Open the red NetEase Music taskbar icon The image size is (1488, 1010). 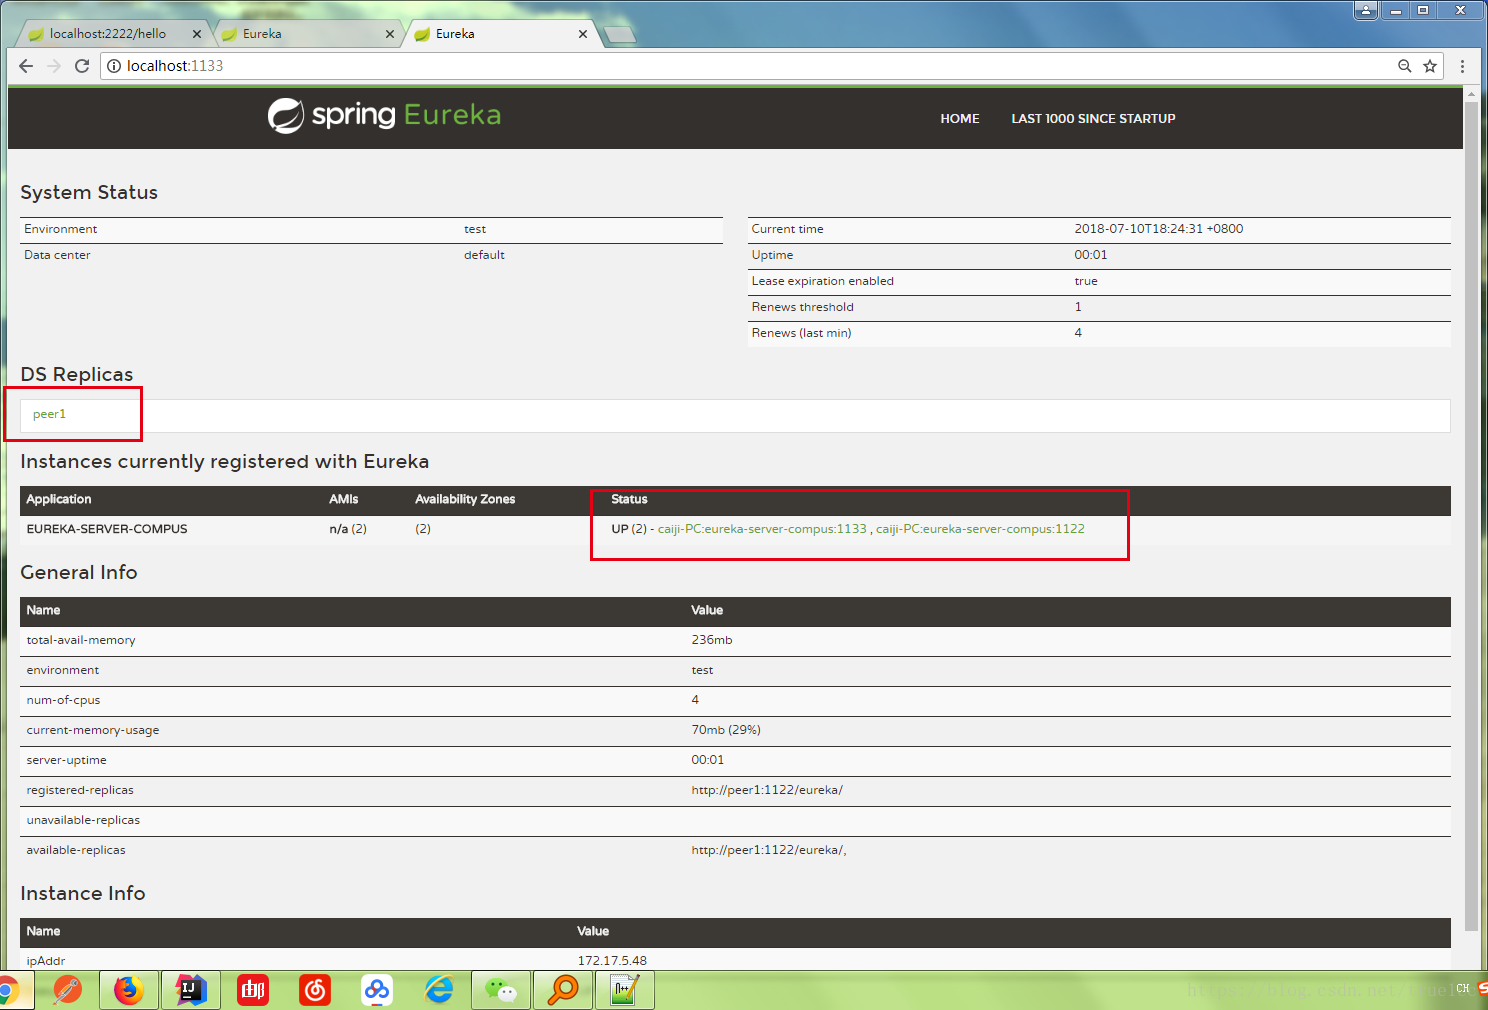coord(315,990)
